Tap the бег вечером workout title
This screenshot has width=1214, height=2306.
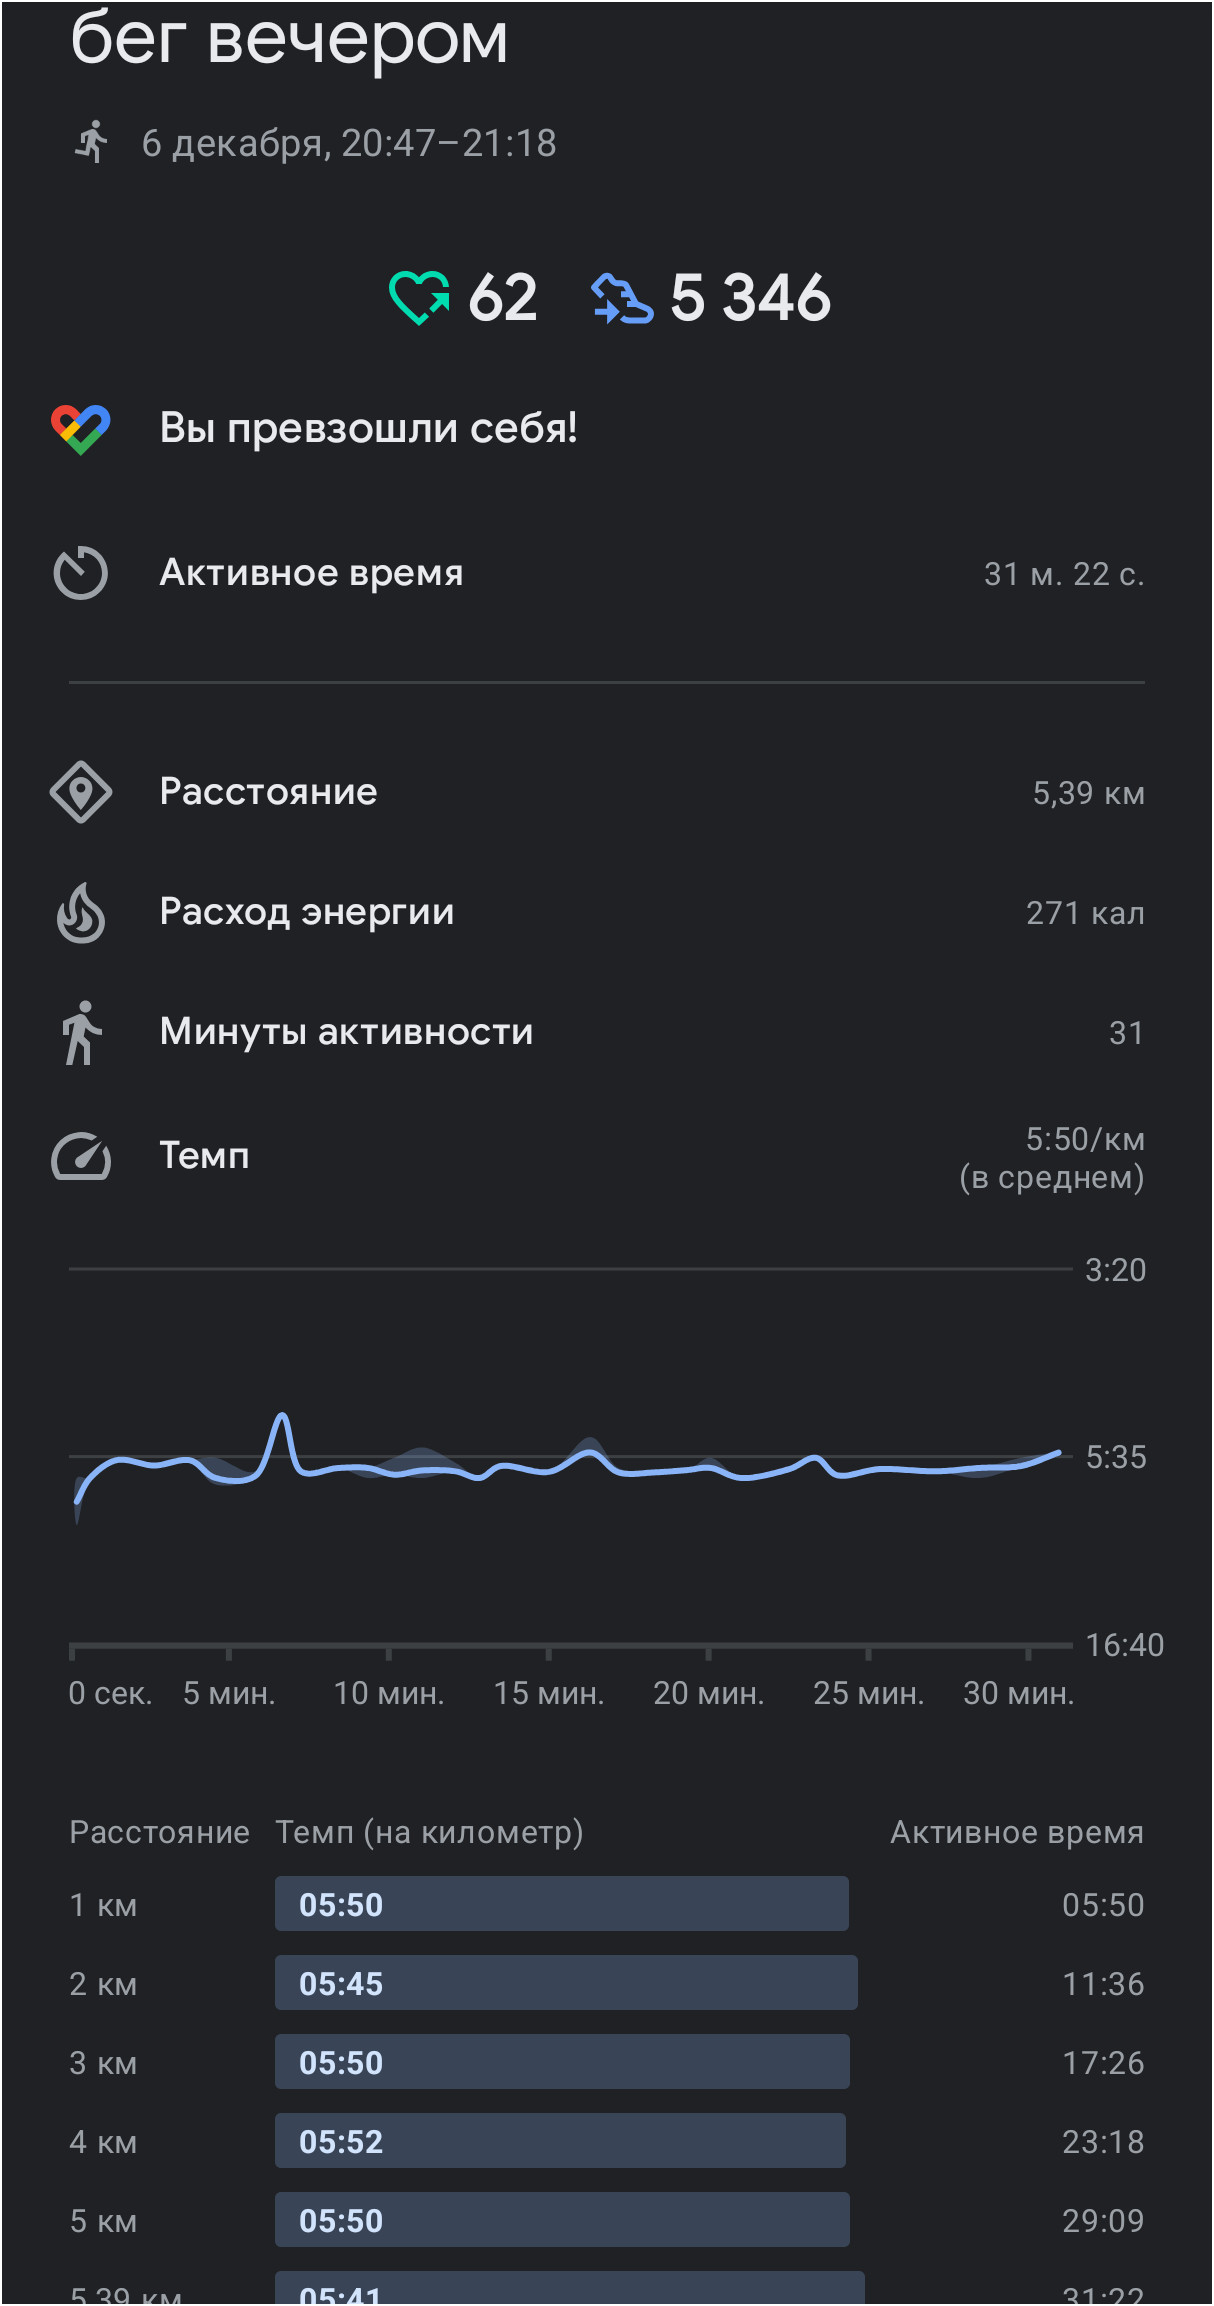(289, 40)
